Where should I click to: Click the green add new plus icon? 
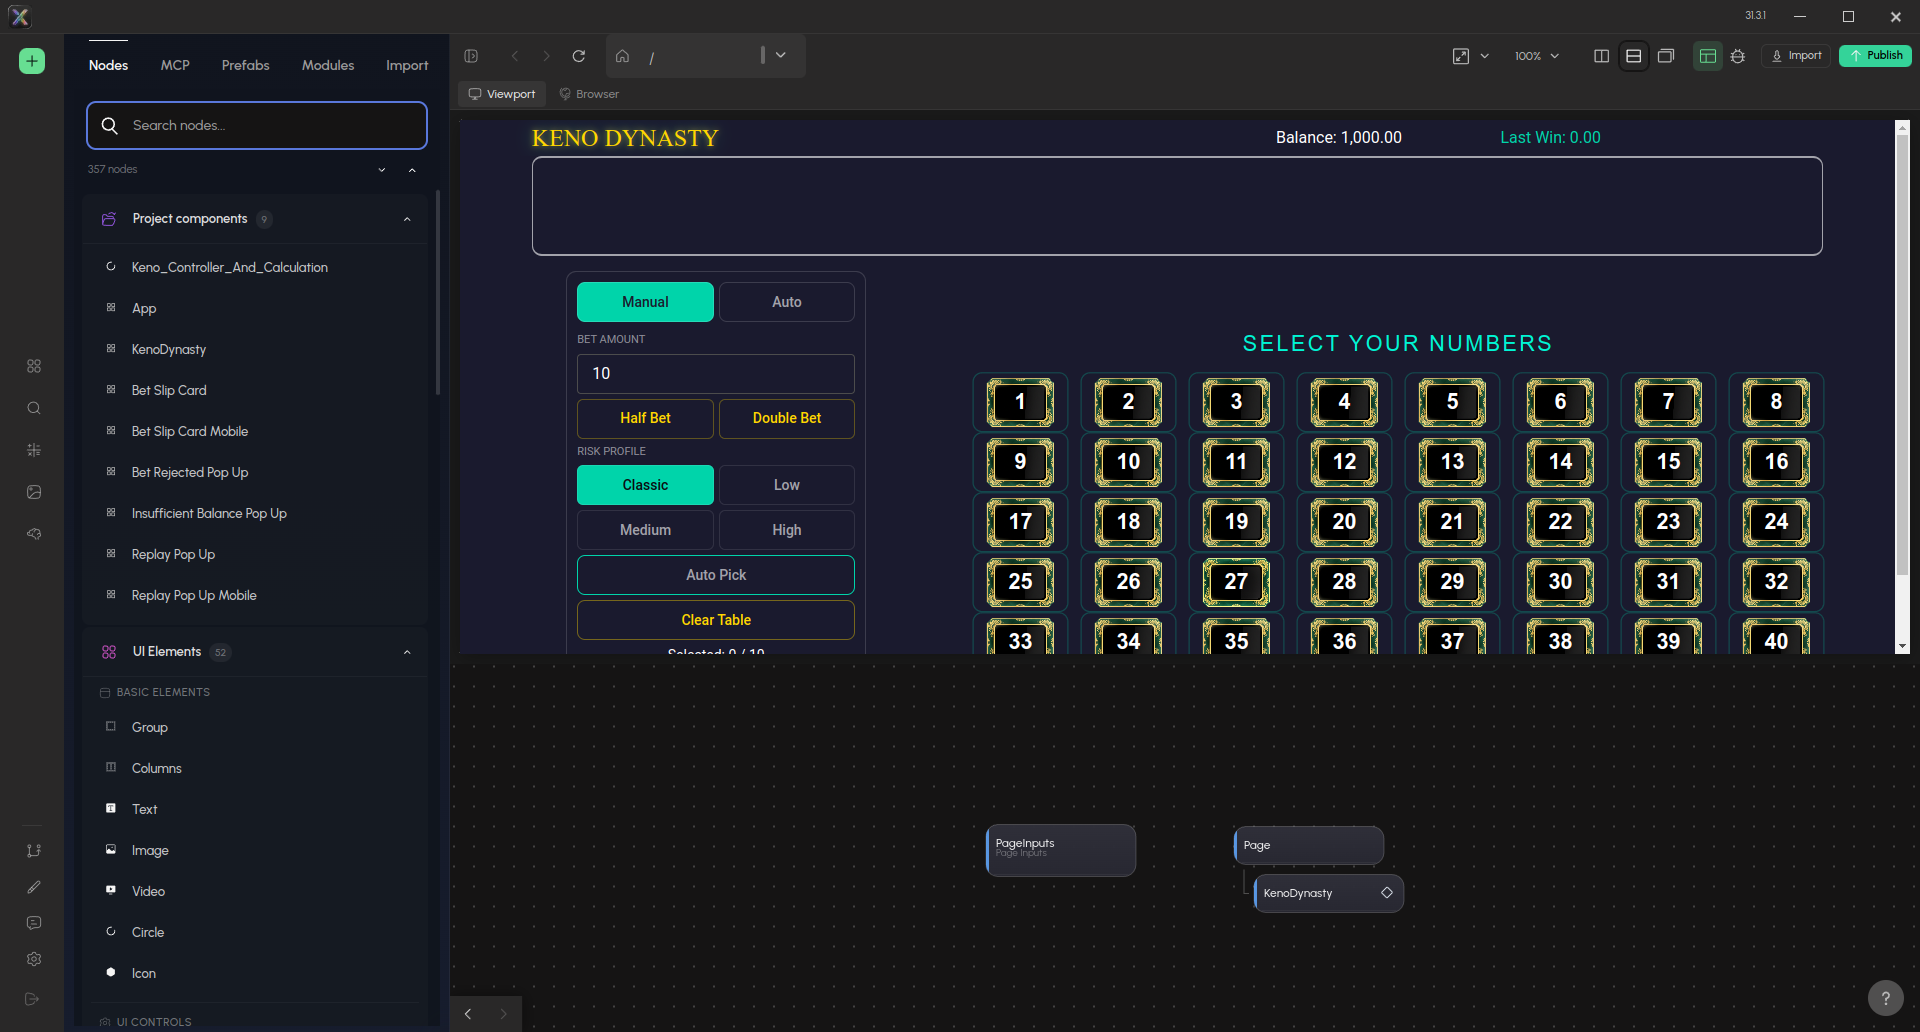click(x=32, y=61)
